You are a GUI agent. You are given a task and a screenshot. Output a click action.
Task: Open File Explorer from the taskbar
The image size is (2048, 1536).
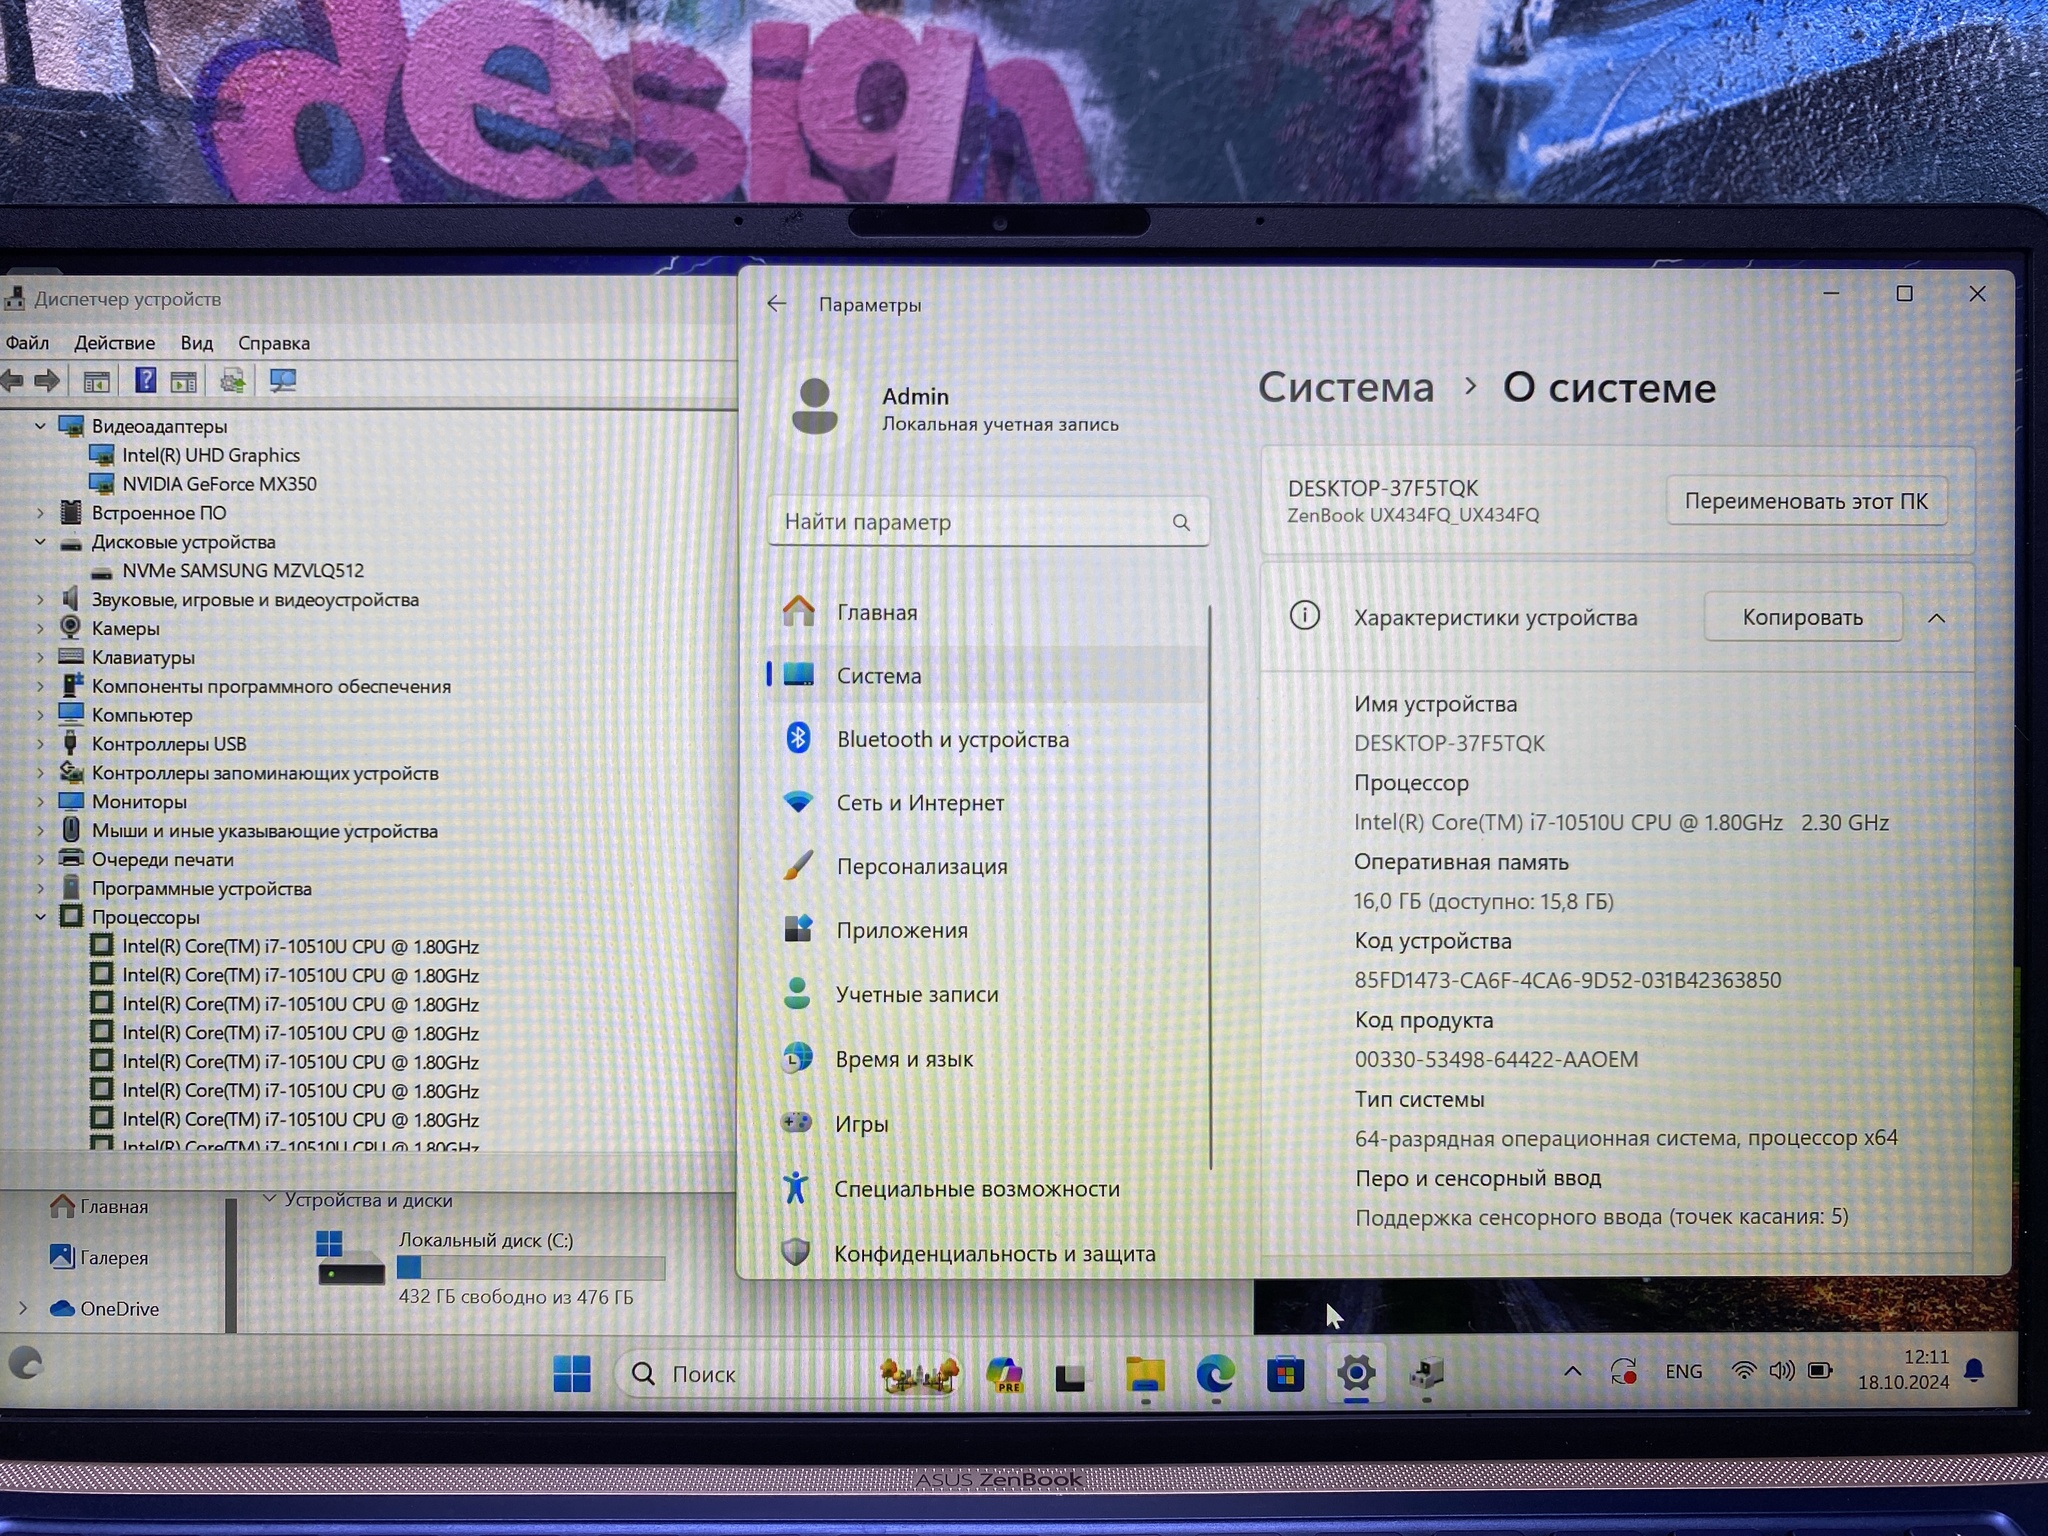tap(1145, 1375)
